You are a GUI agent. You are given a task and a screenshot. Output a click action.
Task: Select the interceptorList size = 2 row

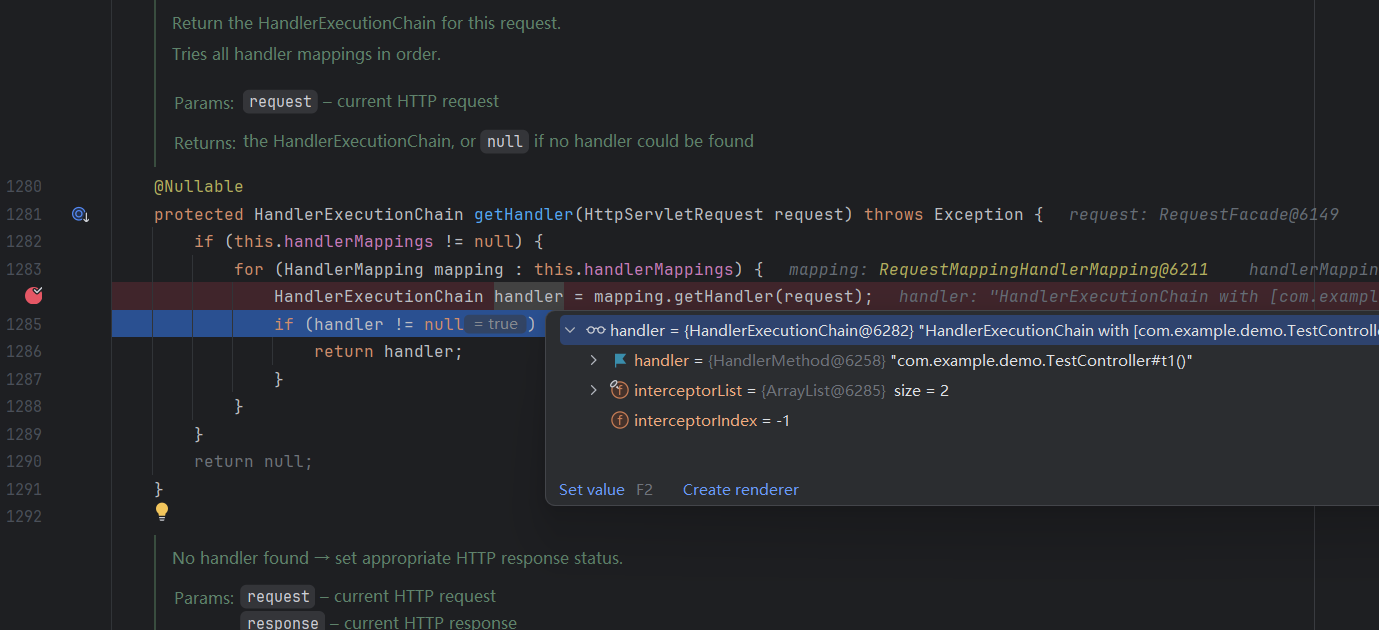pos(790,391)
